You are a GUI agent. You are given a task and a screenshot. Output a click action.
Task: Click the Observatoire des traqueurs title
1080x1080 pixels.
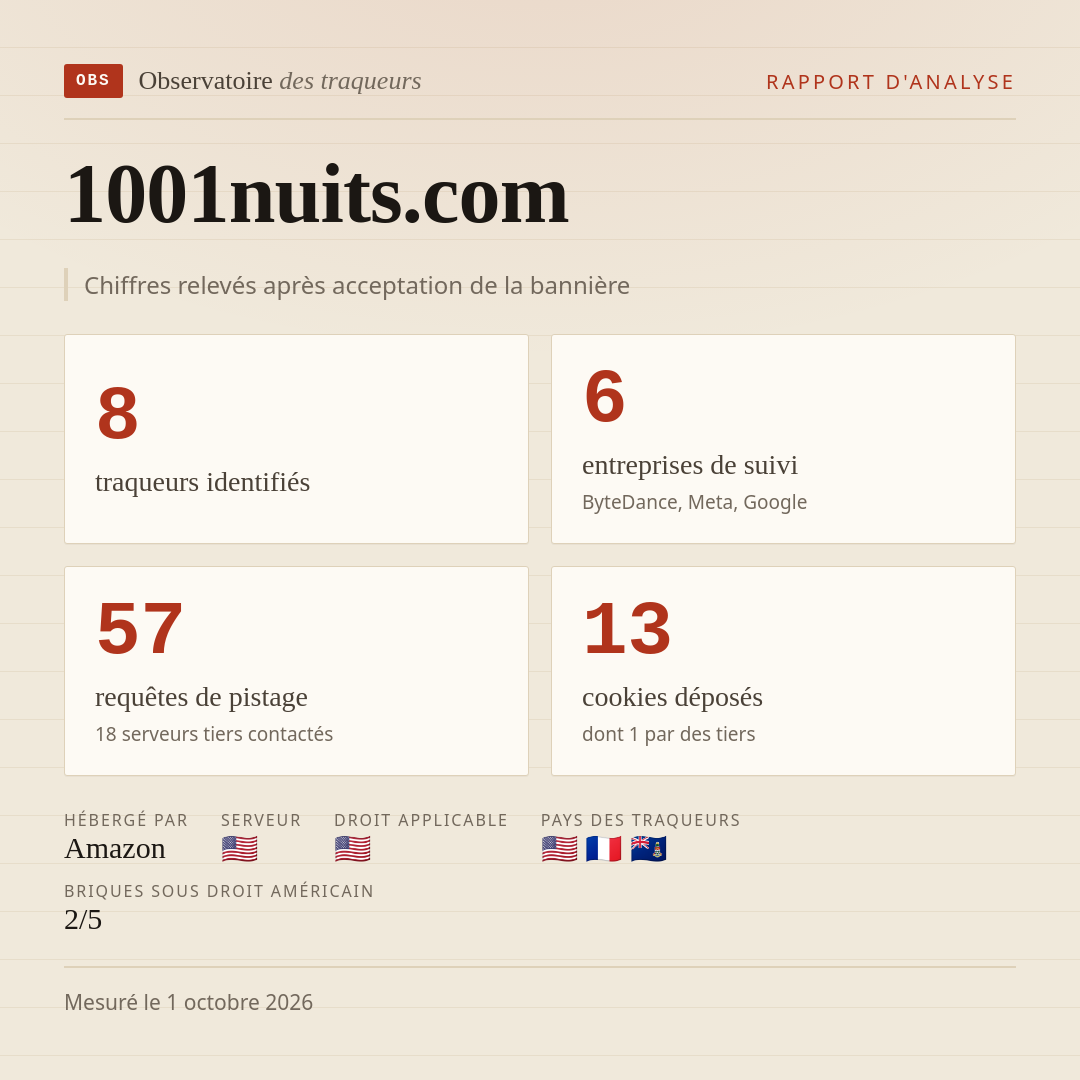click(280, 81)
